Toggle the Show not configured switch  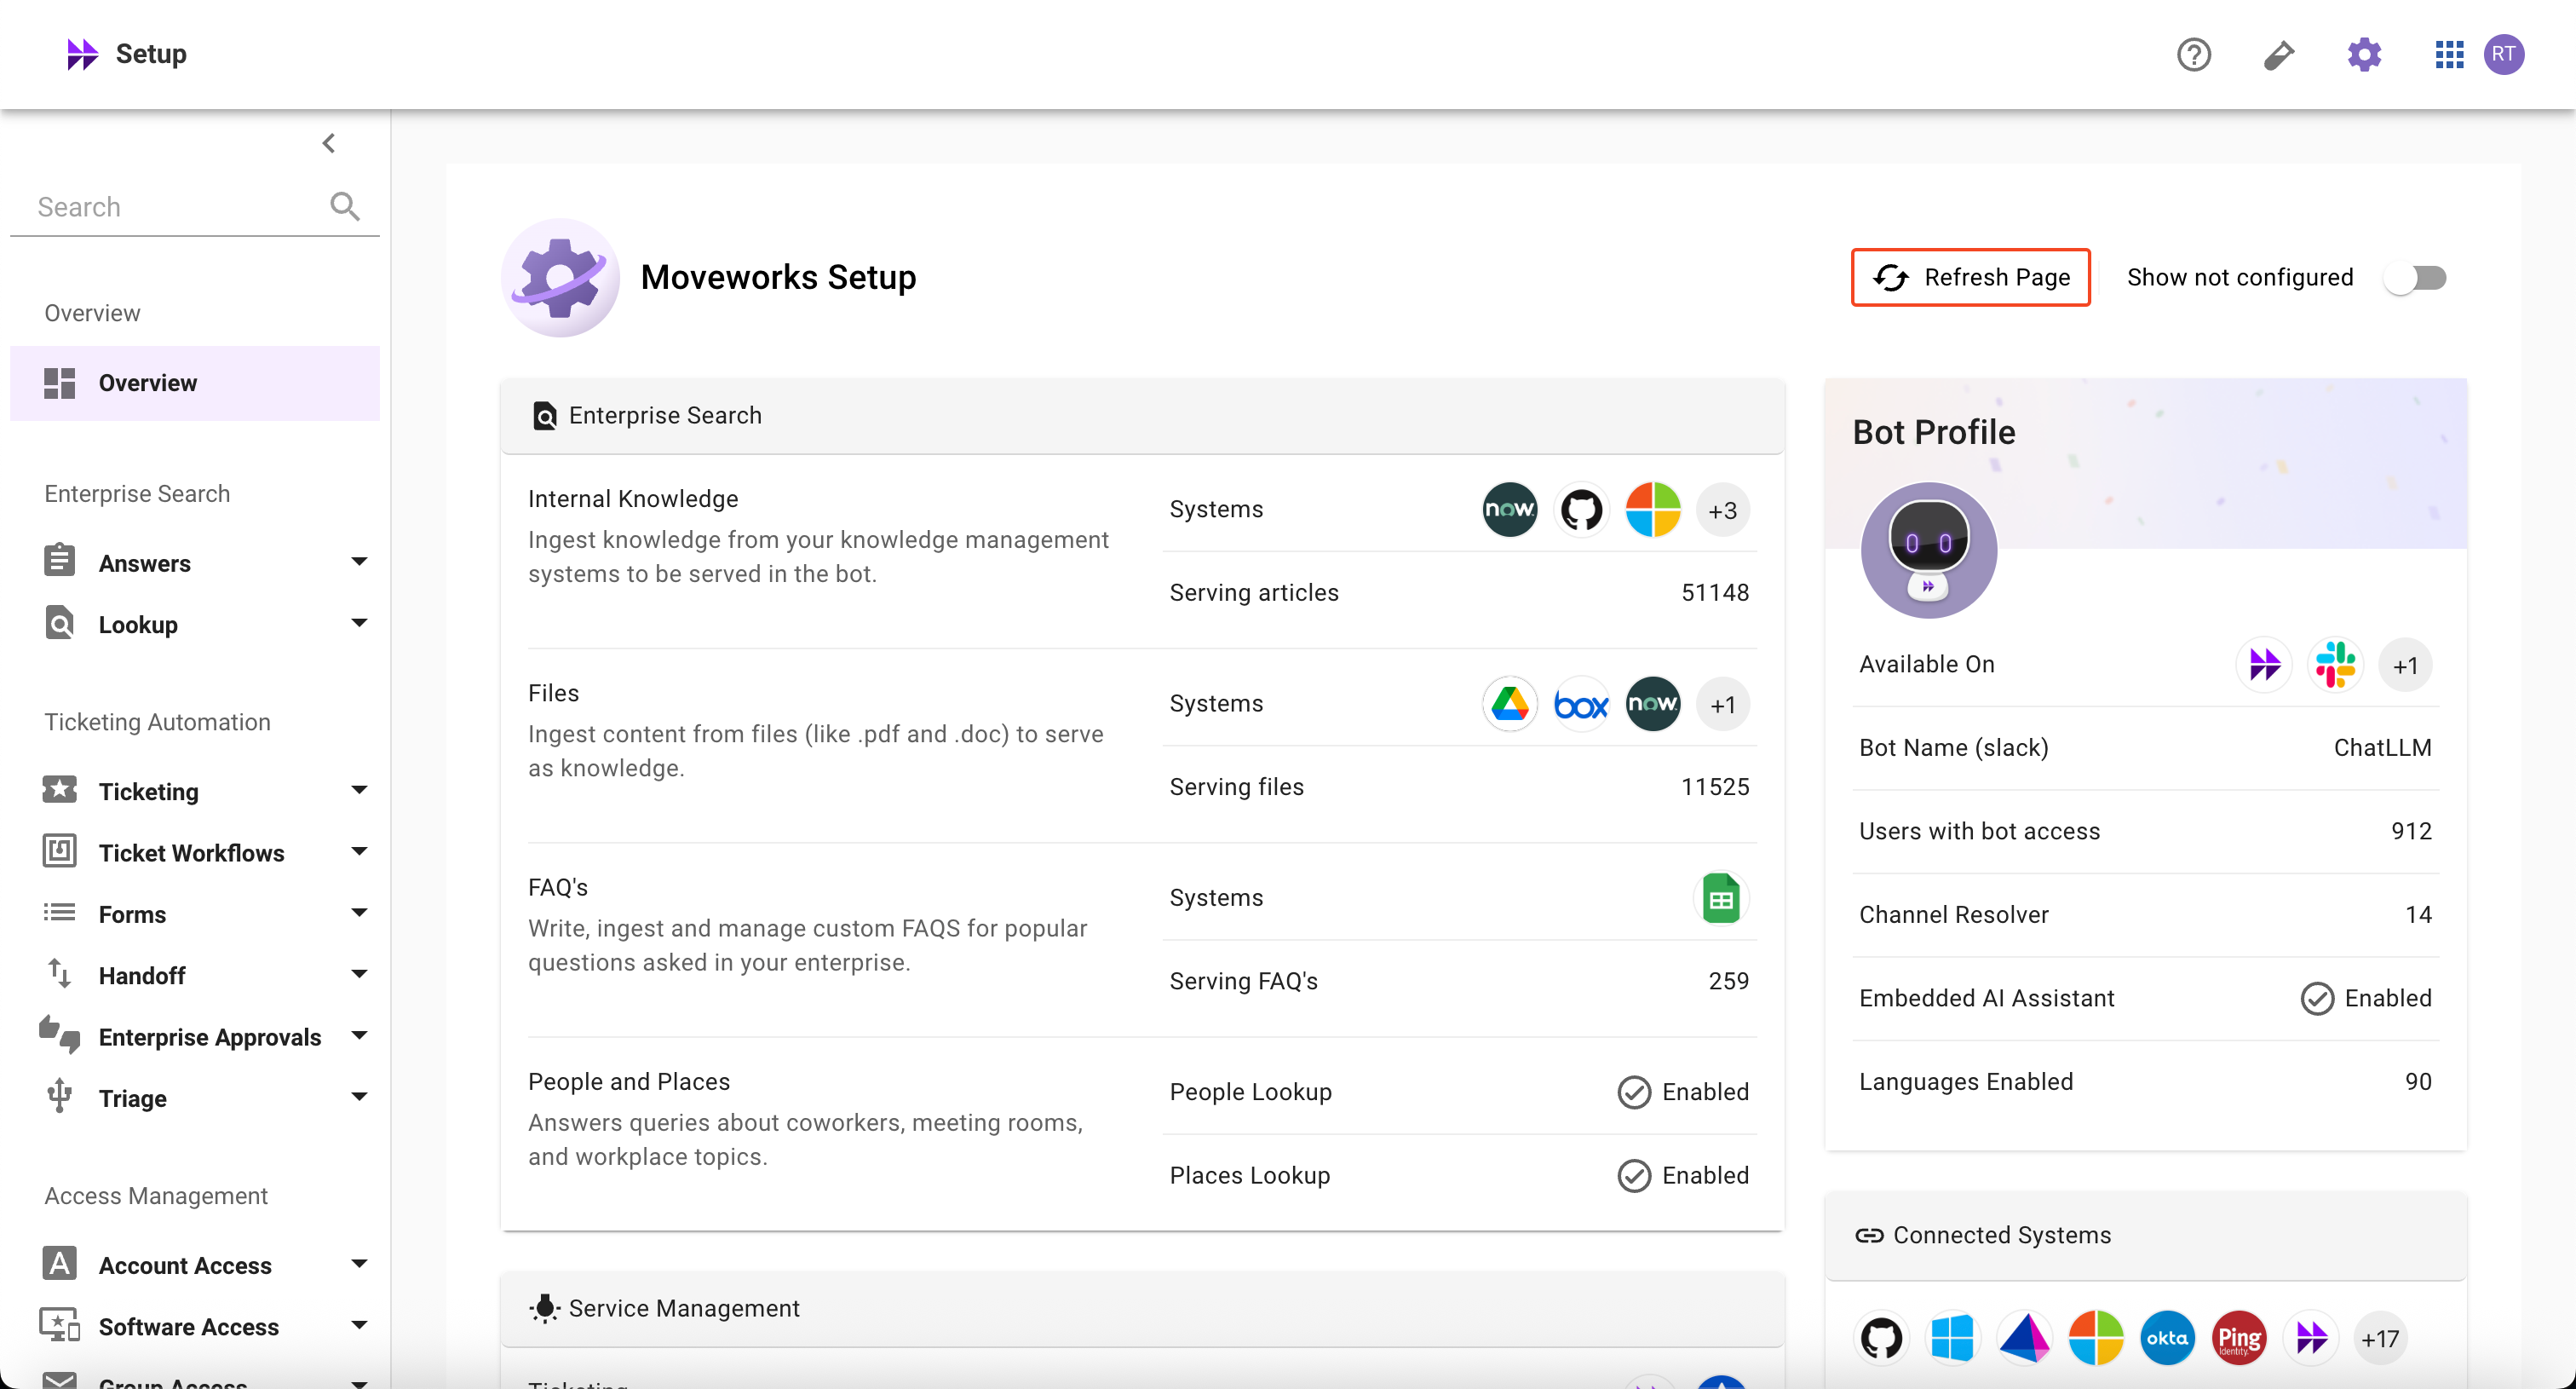tap(2416, 277)
